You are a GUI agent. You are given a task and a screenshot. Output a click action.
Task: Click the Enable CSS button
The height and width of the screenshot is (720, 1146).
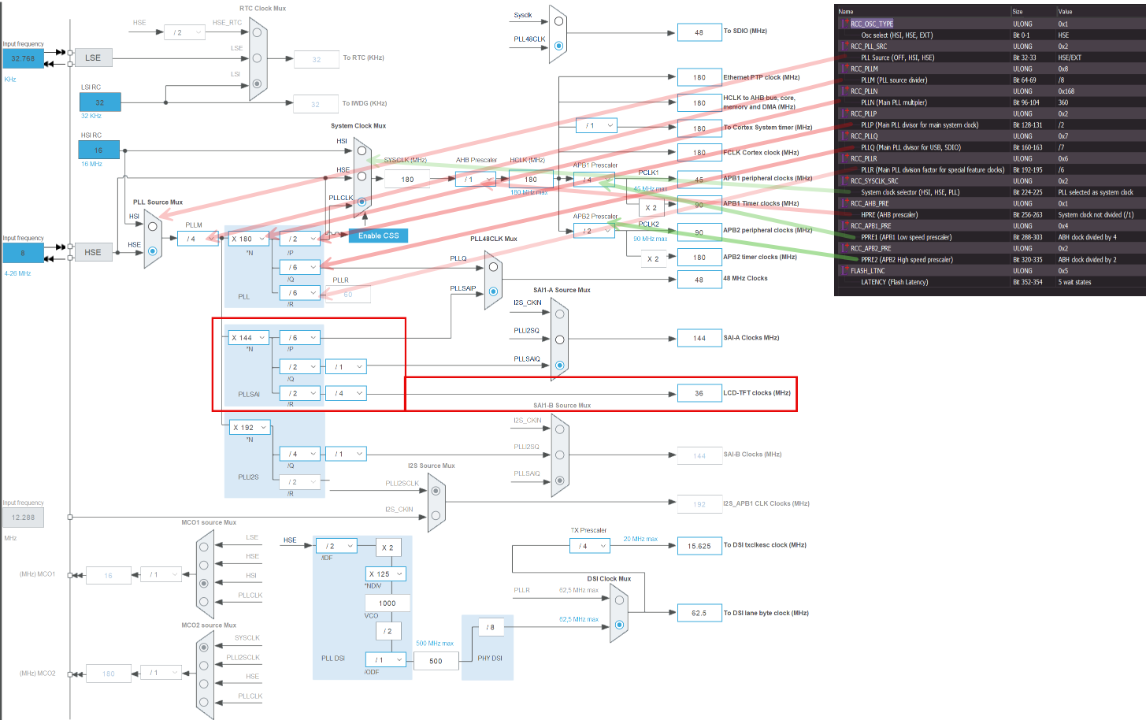(378, 234)
